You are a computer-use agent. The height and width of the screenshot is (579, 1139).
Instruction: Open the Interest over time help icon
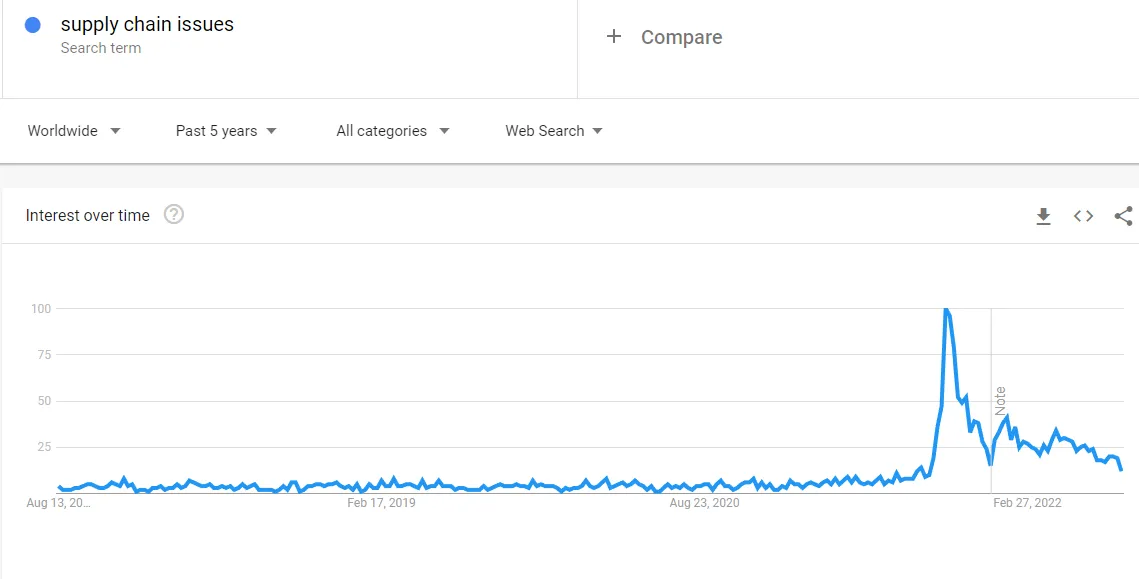174,214
